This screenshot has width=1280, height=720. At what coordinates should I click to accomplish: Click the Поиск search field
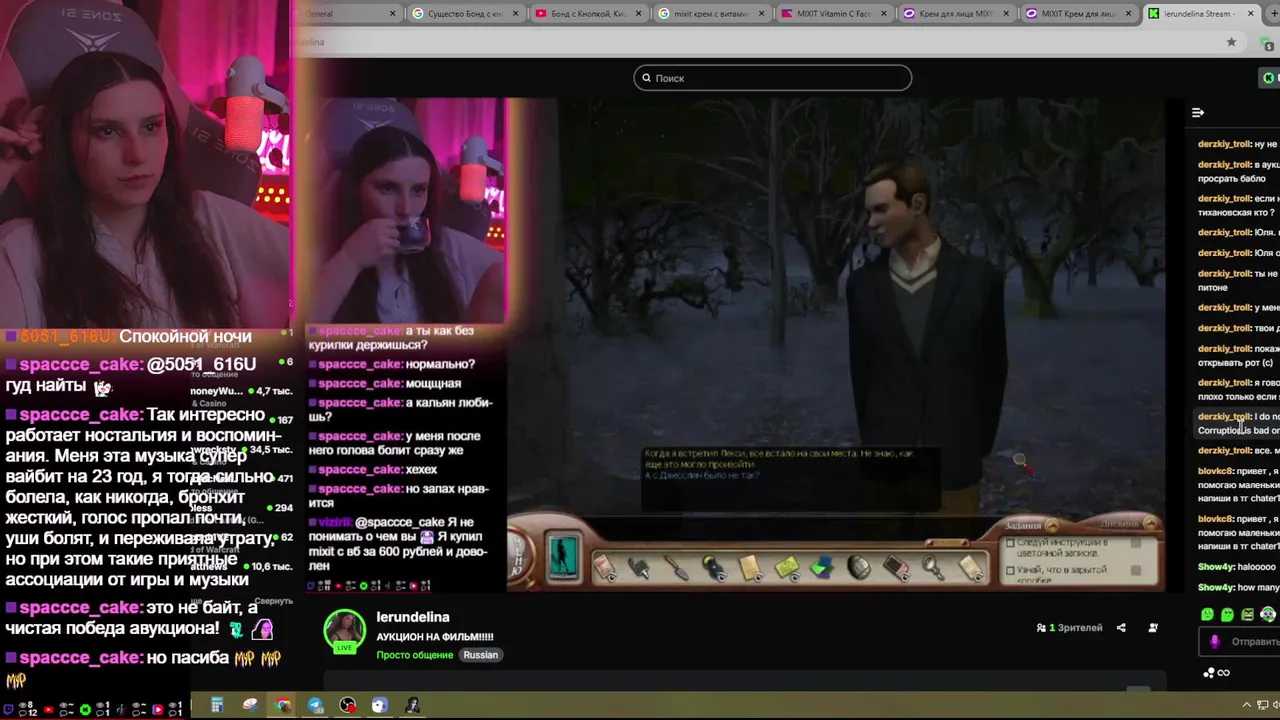click(x=773, y=78)
